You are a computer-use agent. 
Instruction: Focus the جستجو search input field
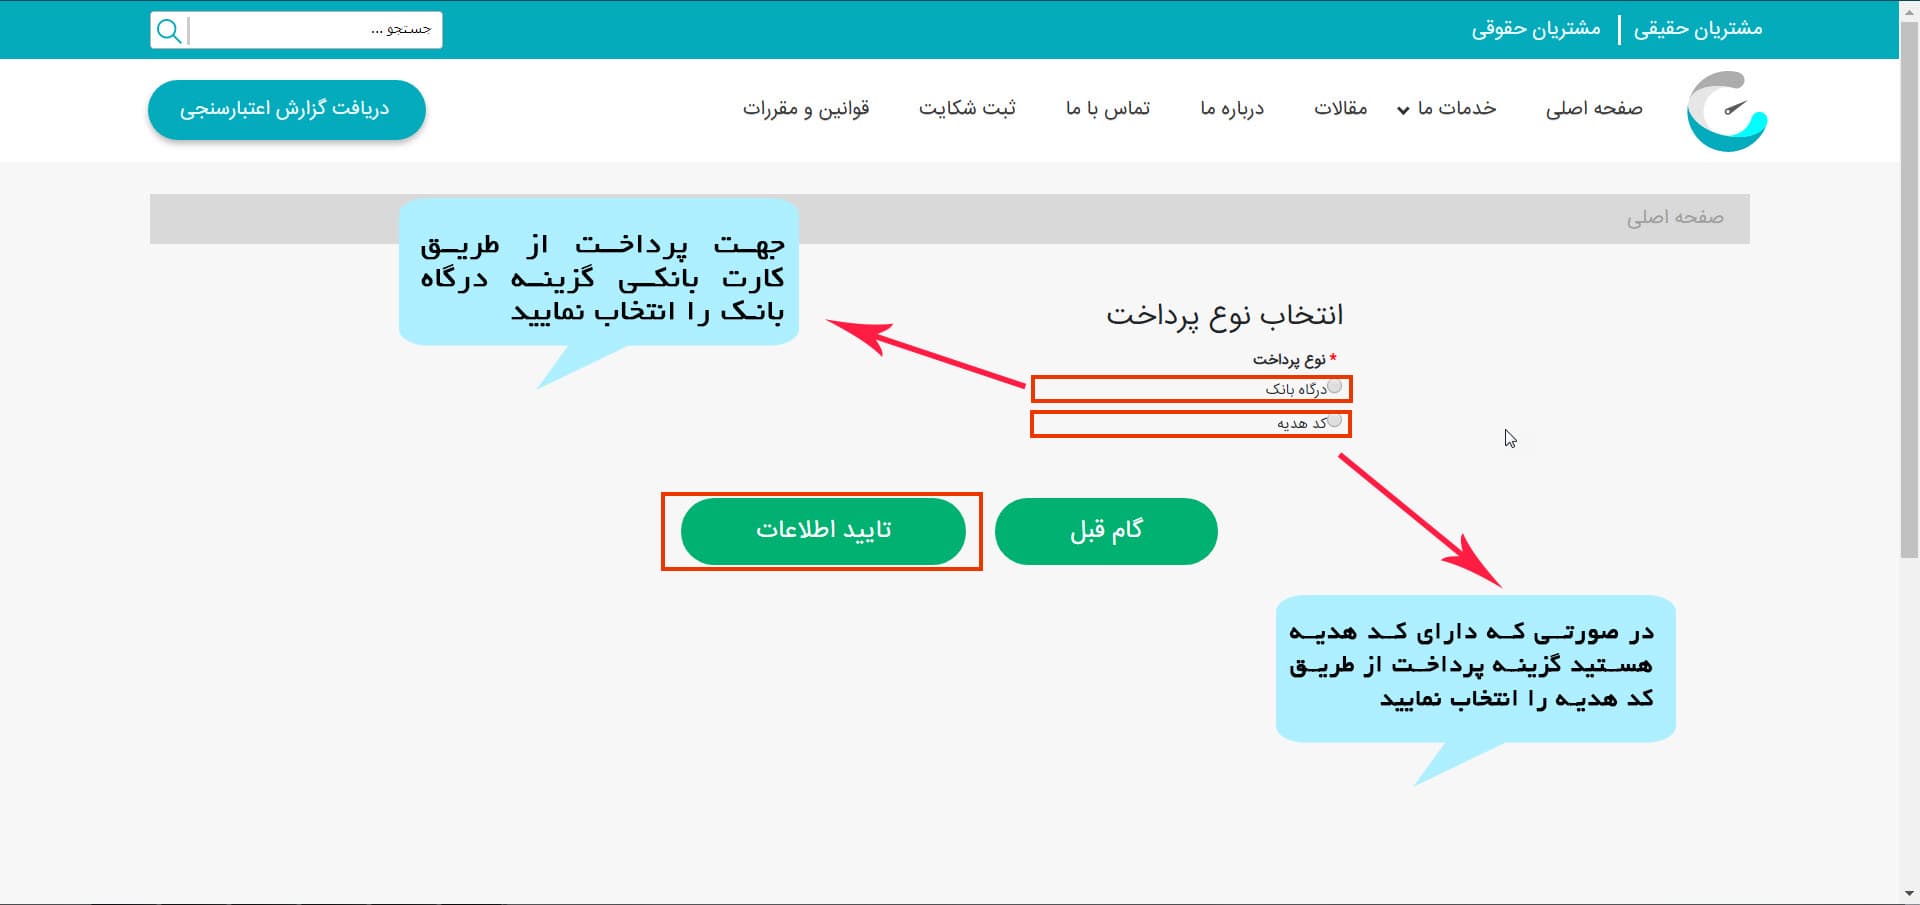(314, 30)
